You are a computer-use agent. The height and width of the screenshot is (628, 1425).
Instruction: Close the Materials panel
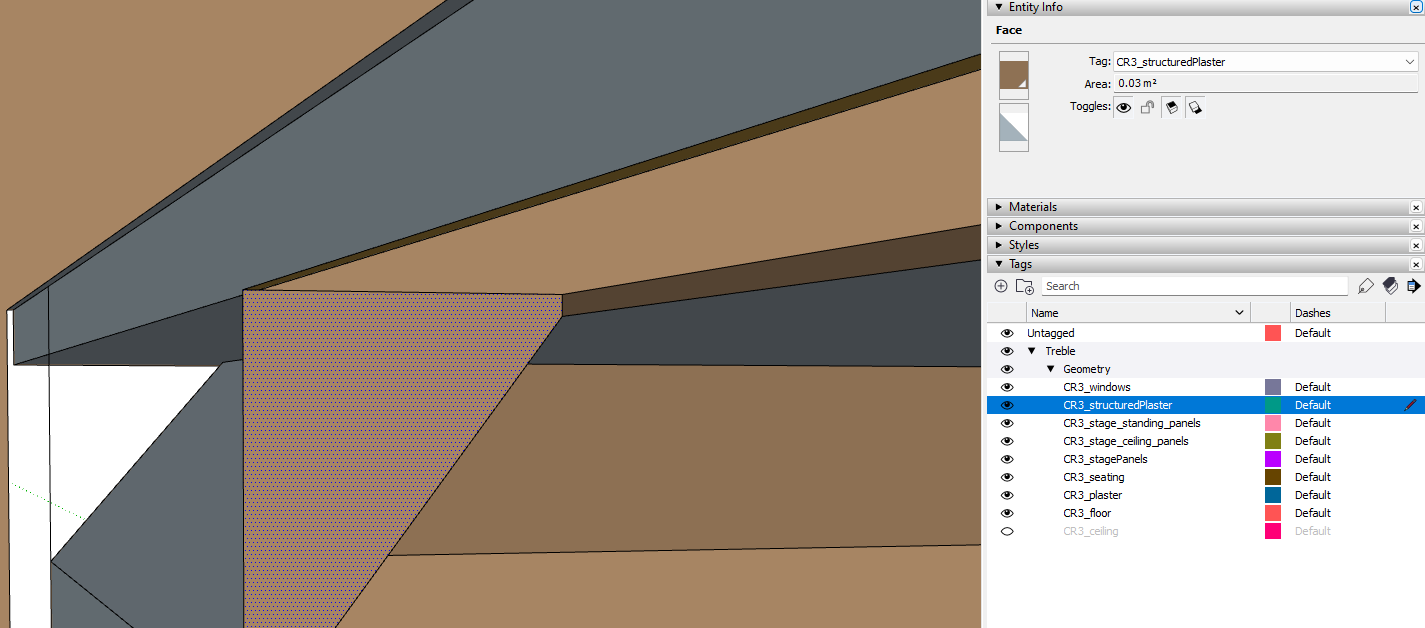(x=1416, y=207)
